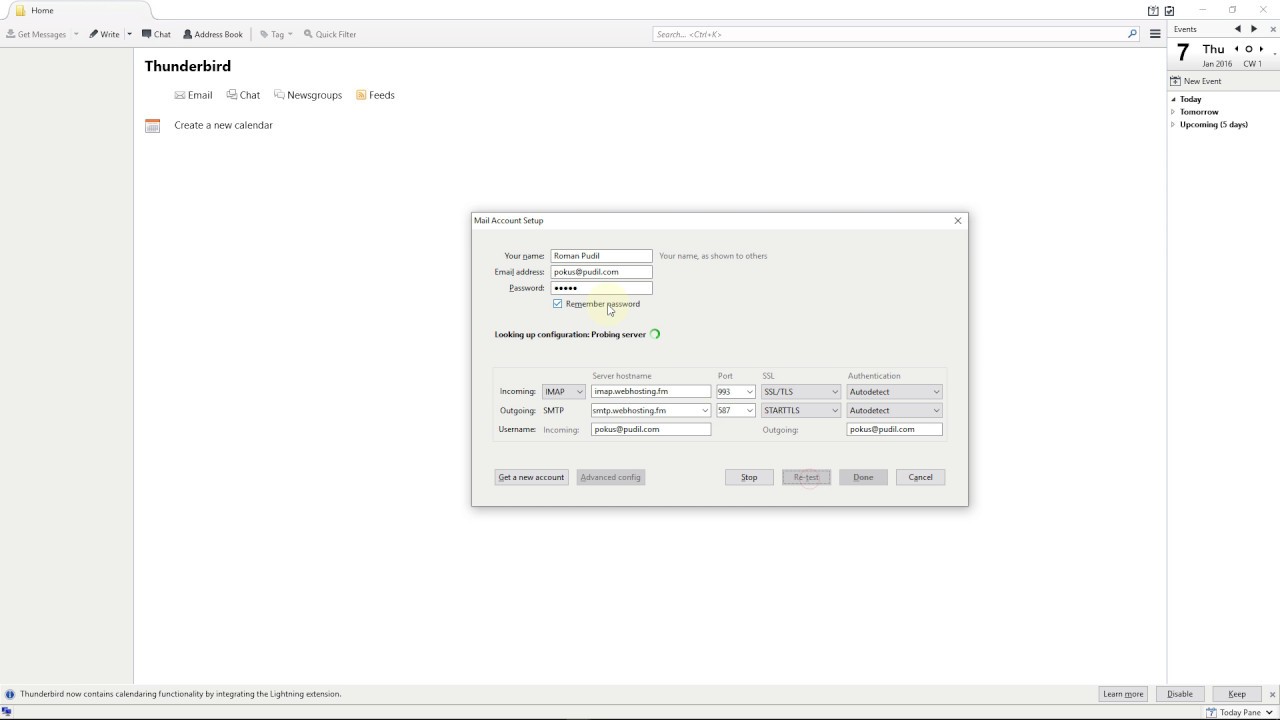Image resolution: width=1280 pixels, height=720 pixels.
Task: Click Stop to halt server probing
Action: point(749,477)
